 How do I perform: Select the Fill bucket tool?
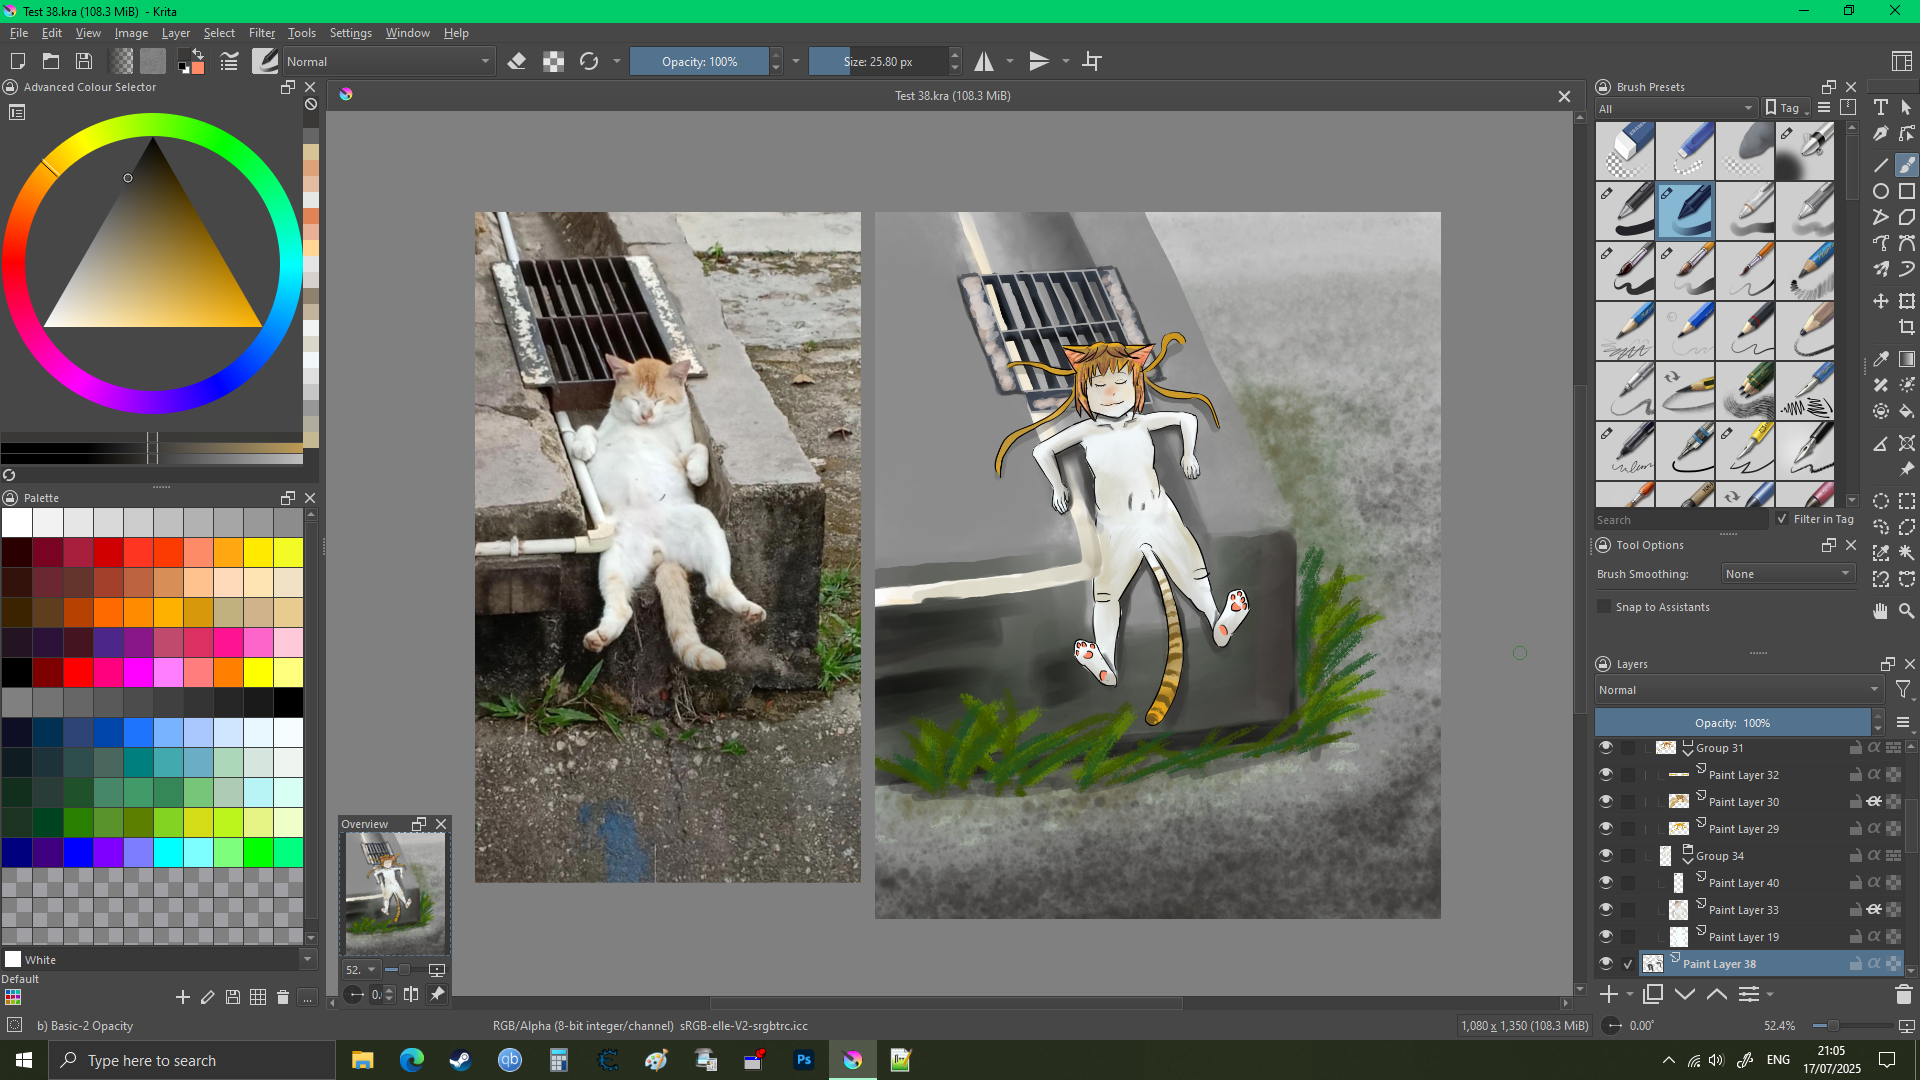pyautogui.click(x=1907, y=411)
